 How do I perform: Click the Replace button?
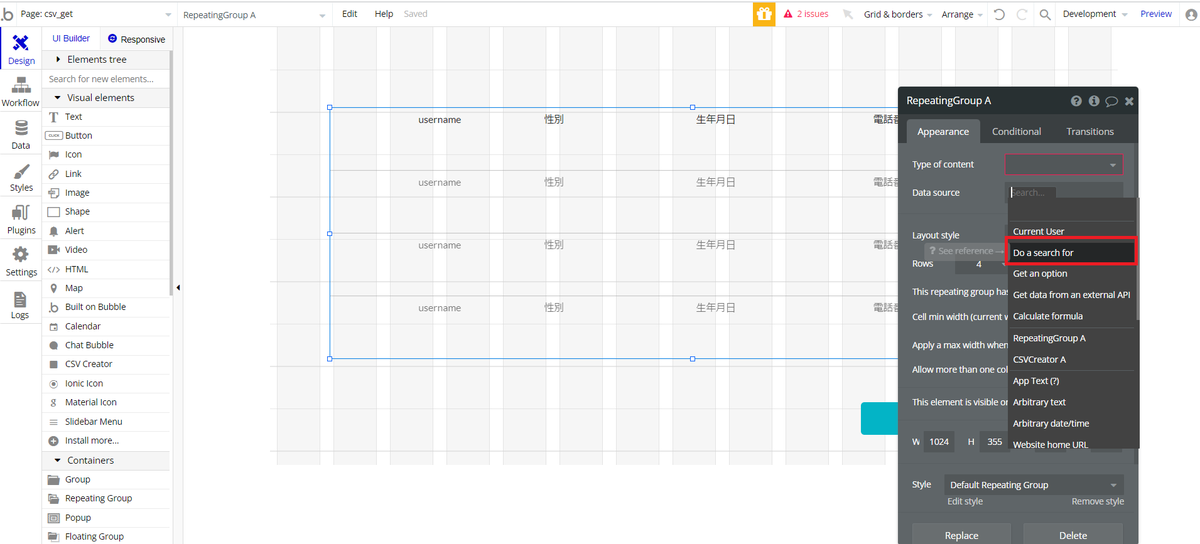coord(961,535)
